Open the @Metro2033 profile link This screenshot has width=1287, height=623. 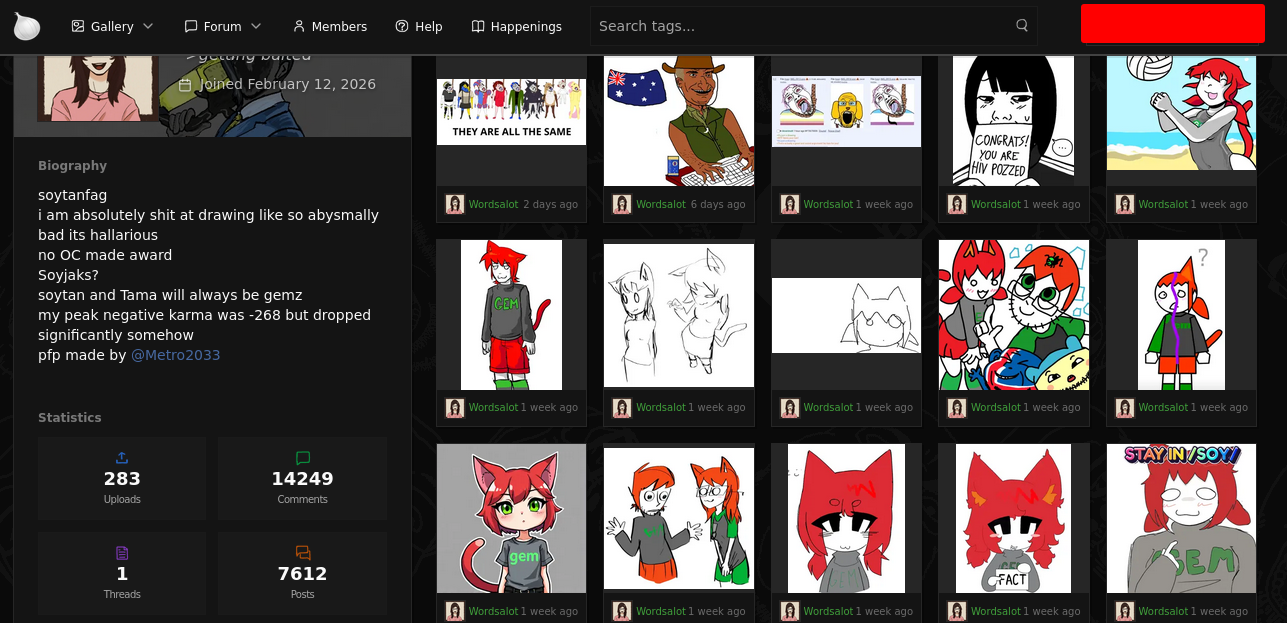pos(175,355)
